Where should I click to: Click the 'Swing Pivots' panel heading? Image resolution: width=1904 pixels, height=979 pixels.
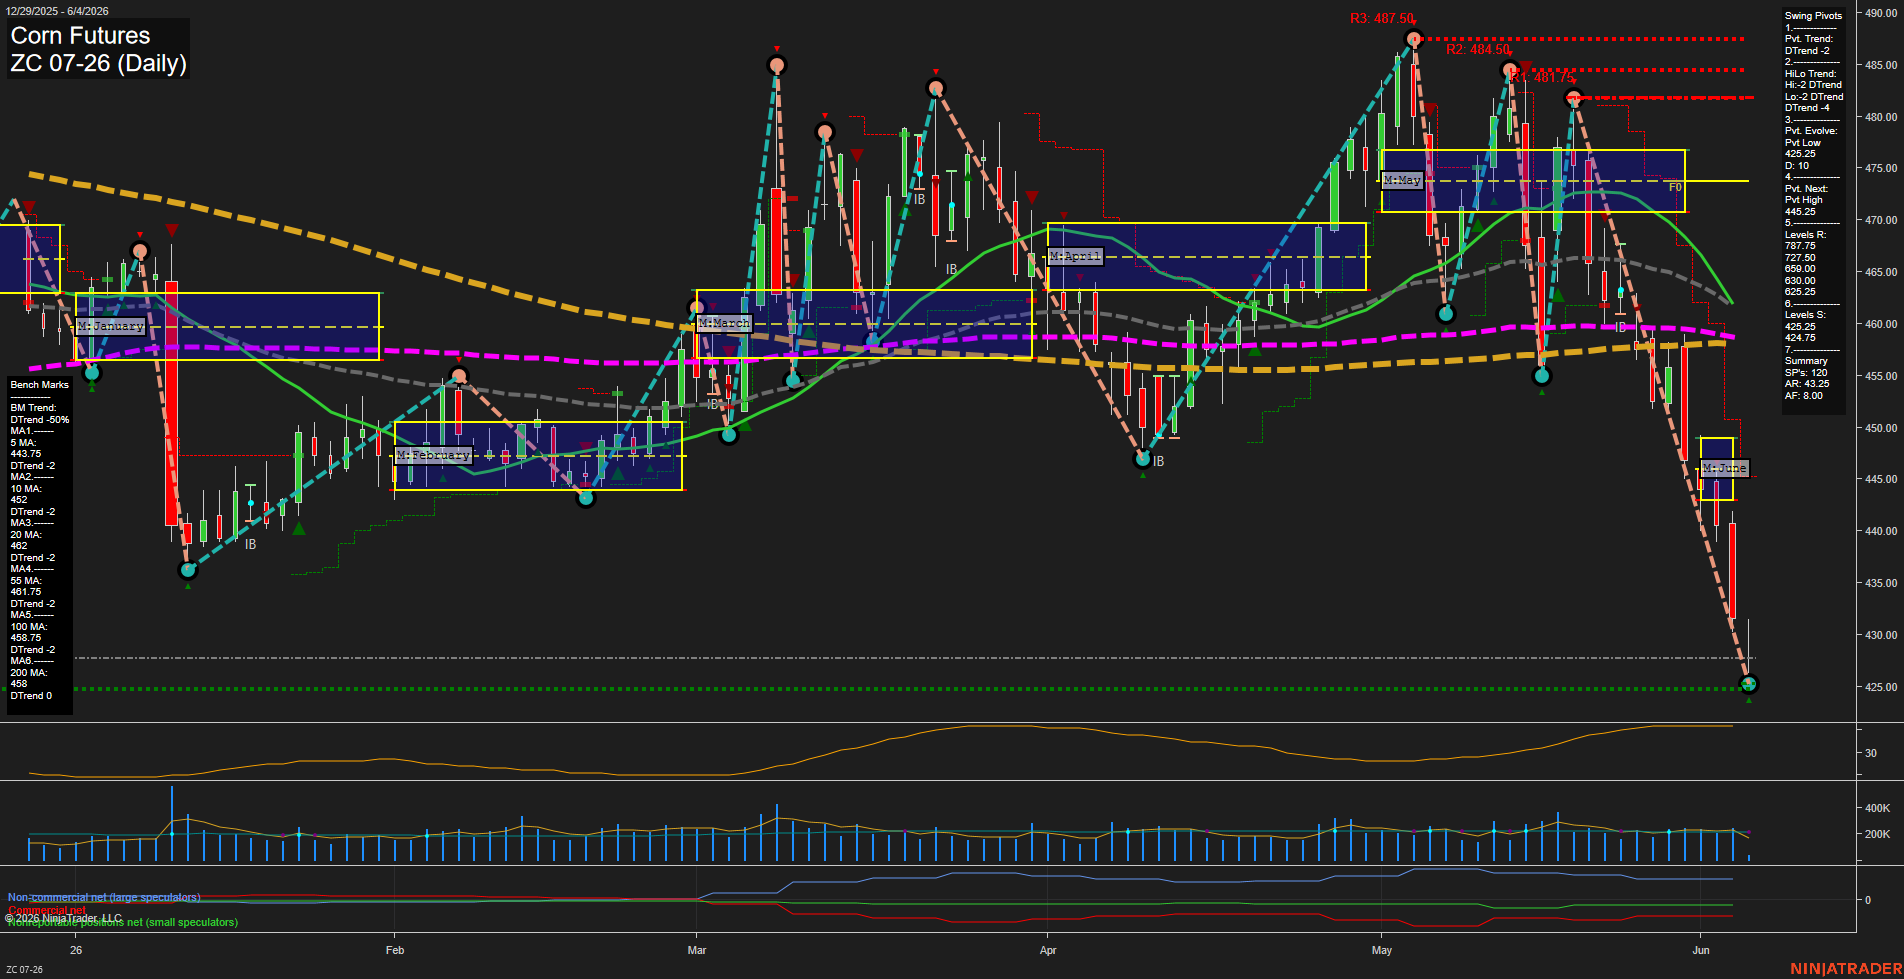pos(1813,16)
